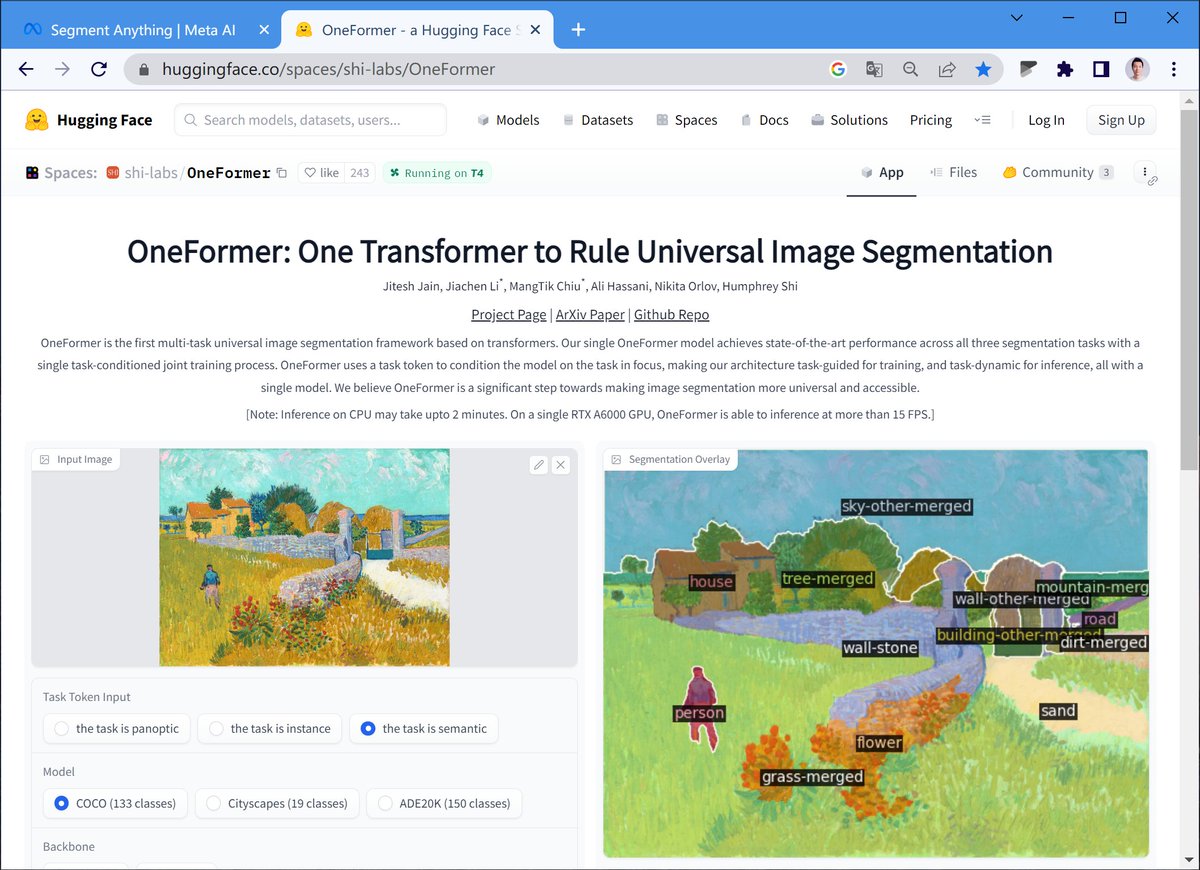Open the Project Page link
This screenshot has width=1200, height=870.
509,314
